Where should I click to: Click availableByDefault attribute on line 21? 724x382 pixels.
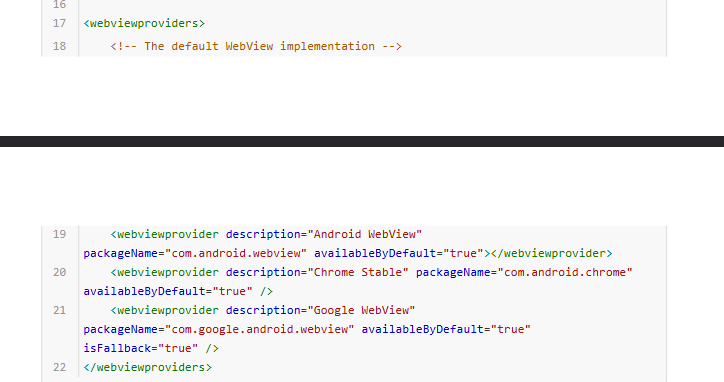click(446, 329)
